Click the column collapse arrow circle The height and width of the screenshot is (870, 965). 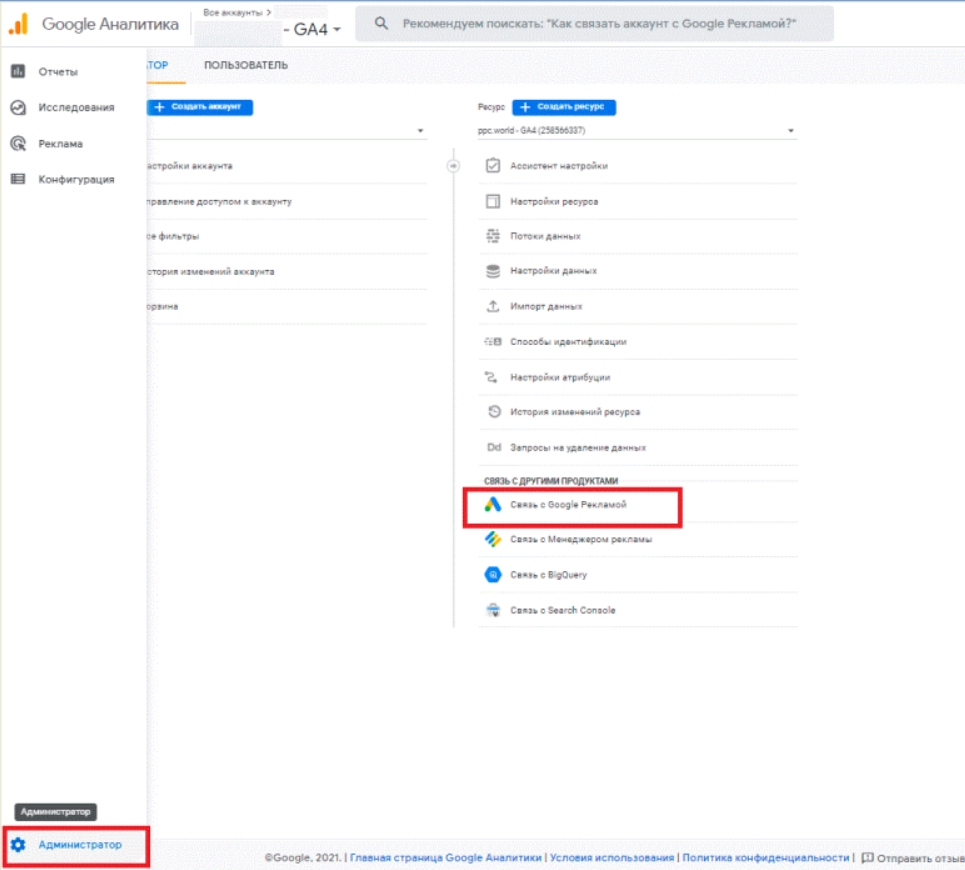[x=453, y=165]
